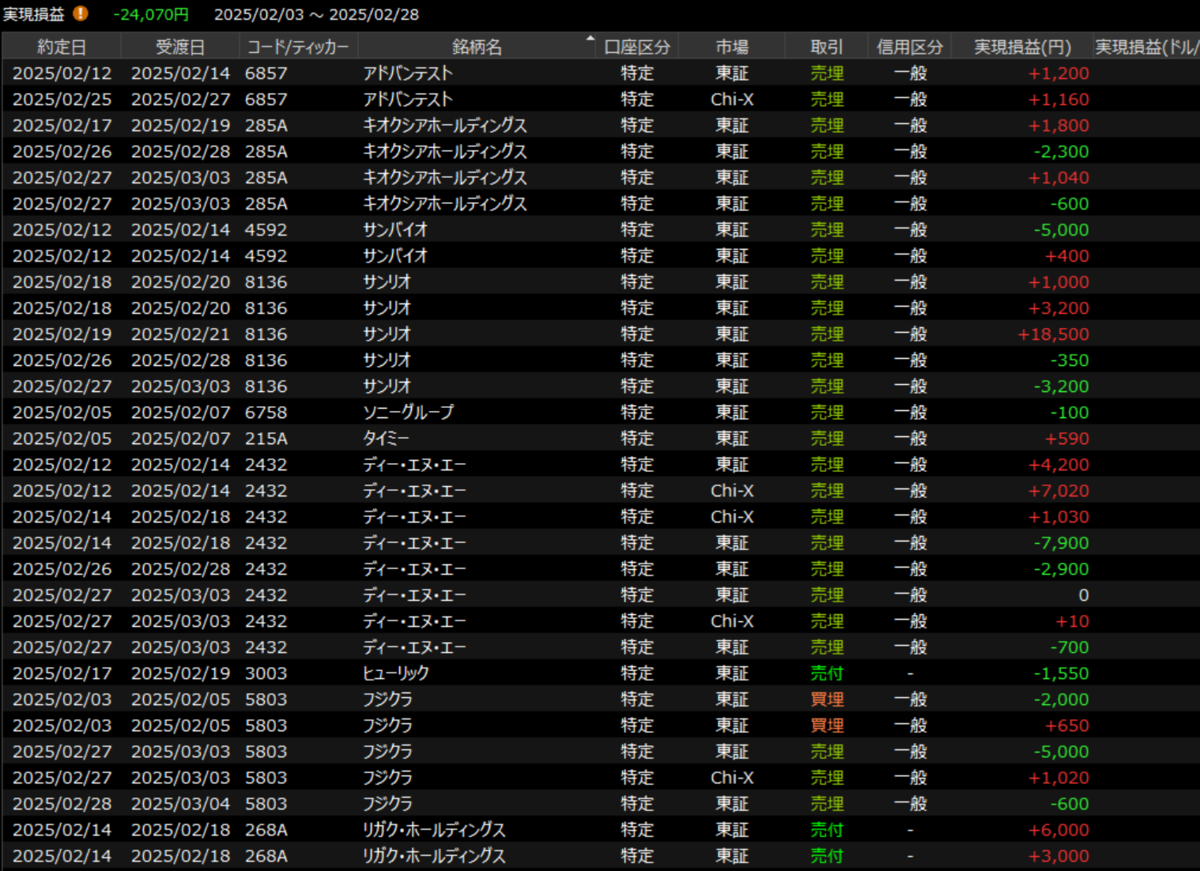Sort by the 約定日 column header
Viewport: 1200px width, 871px height.
pos(62,47)
